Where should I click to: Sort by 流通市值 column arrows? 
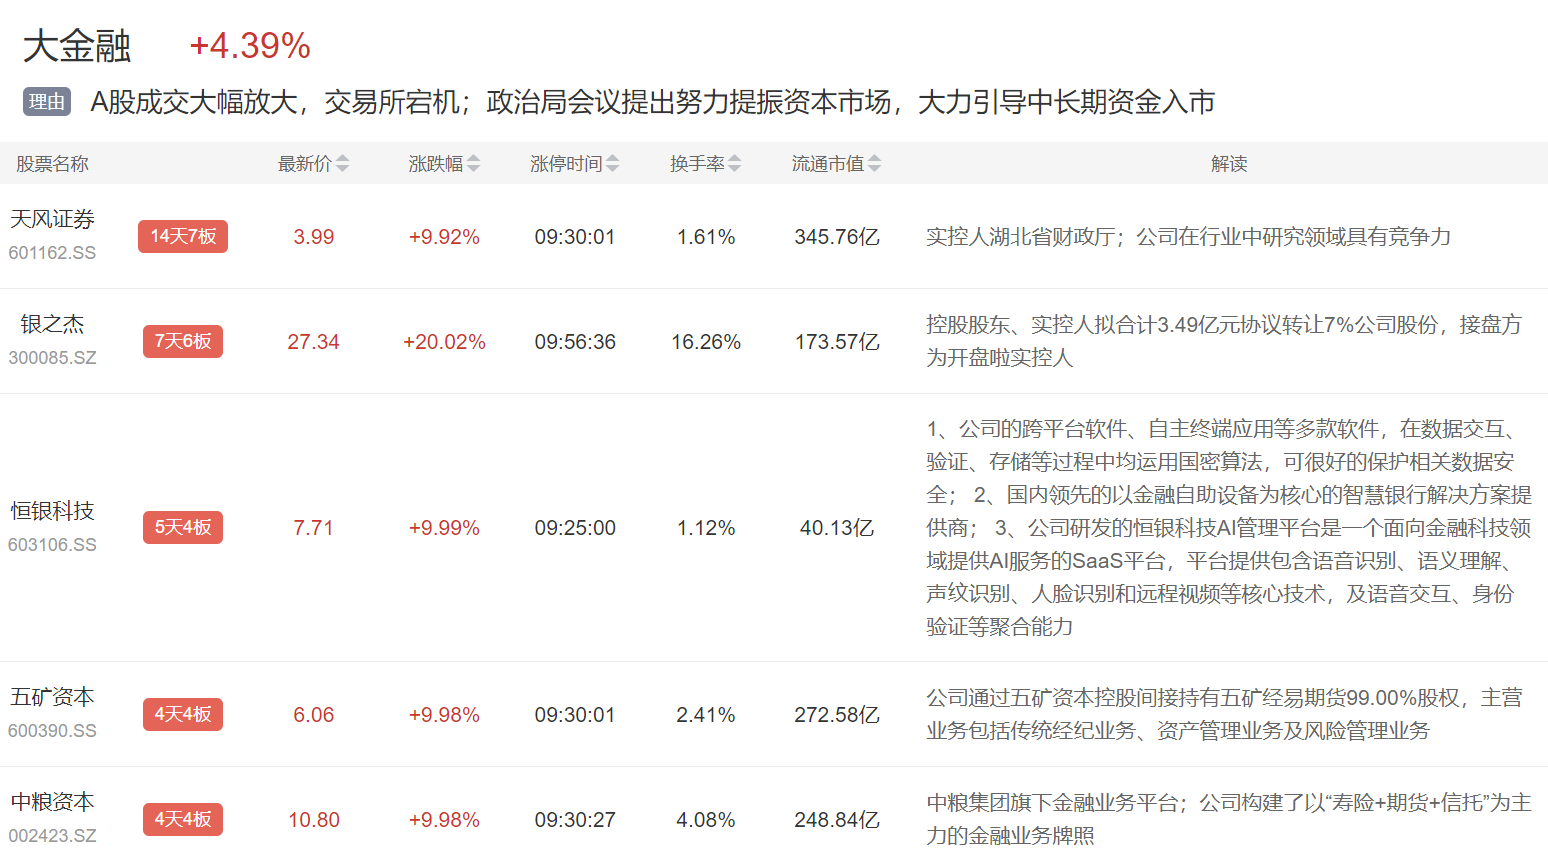point(874,164)
